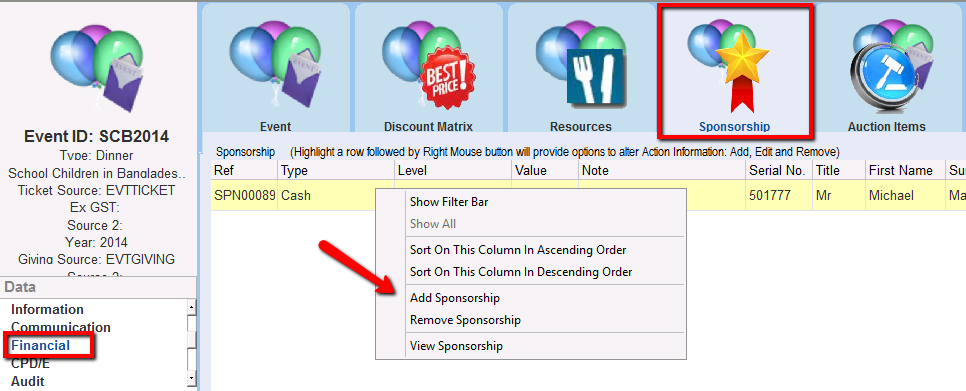Select Information in the Data list
The image size is (966, 391).
pyautogui.click(x=47, y=309)
